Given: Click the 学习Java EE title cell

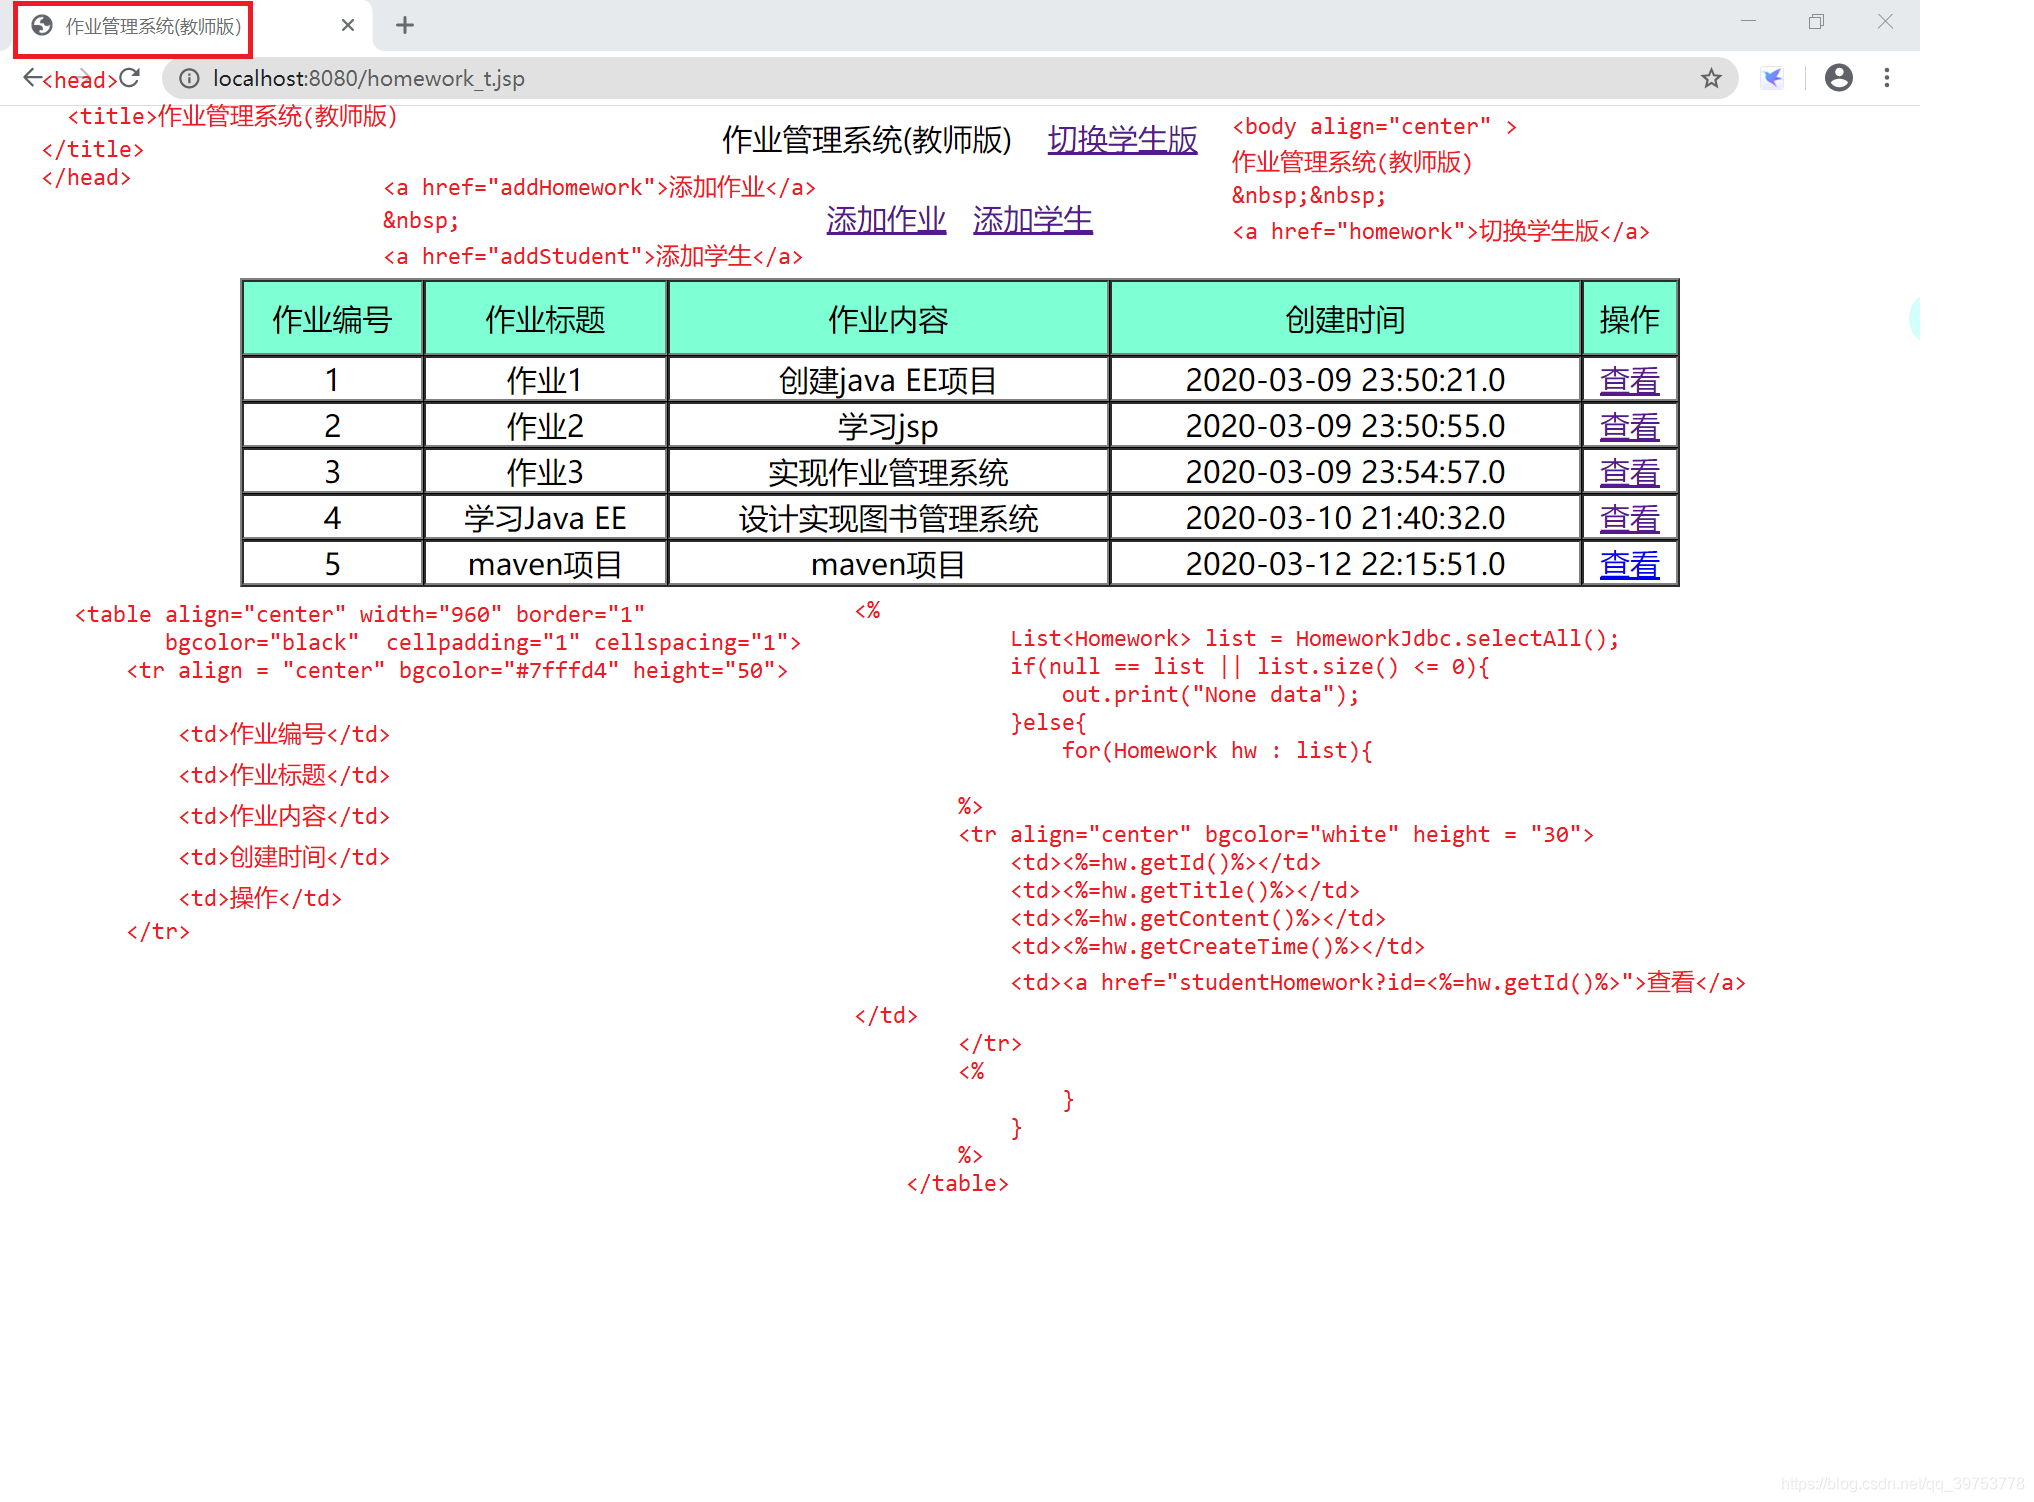Looking at the screenshot, I should pos(545,518).
